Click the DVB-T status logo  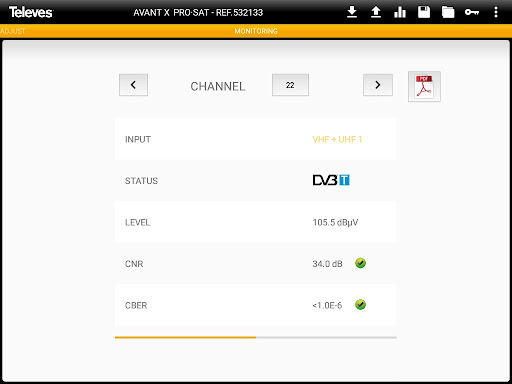(331, 180)
